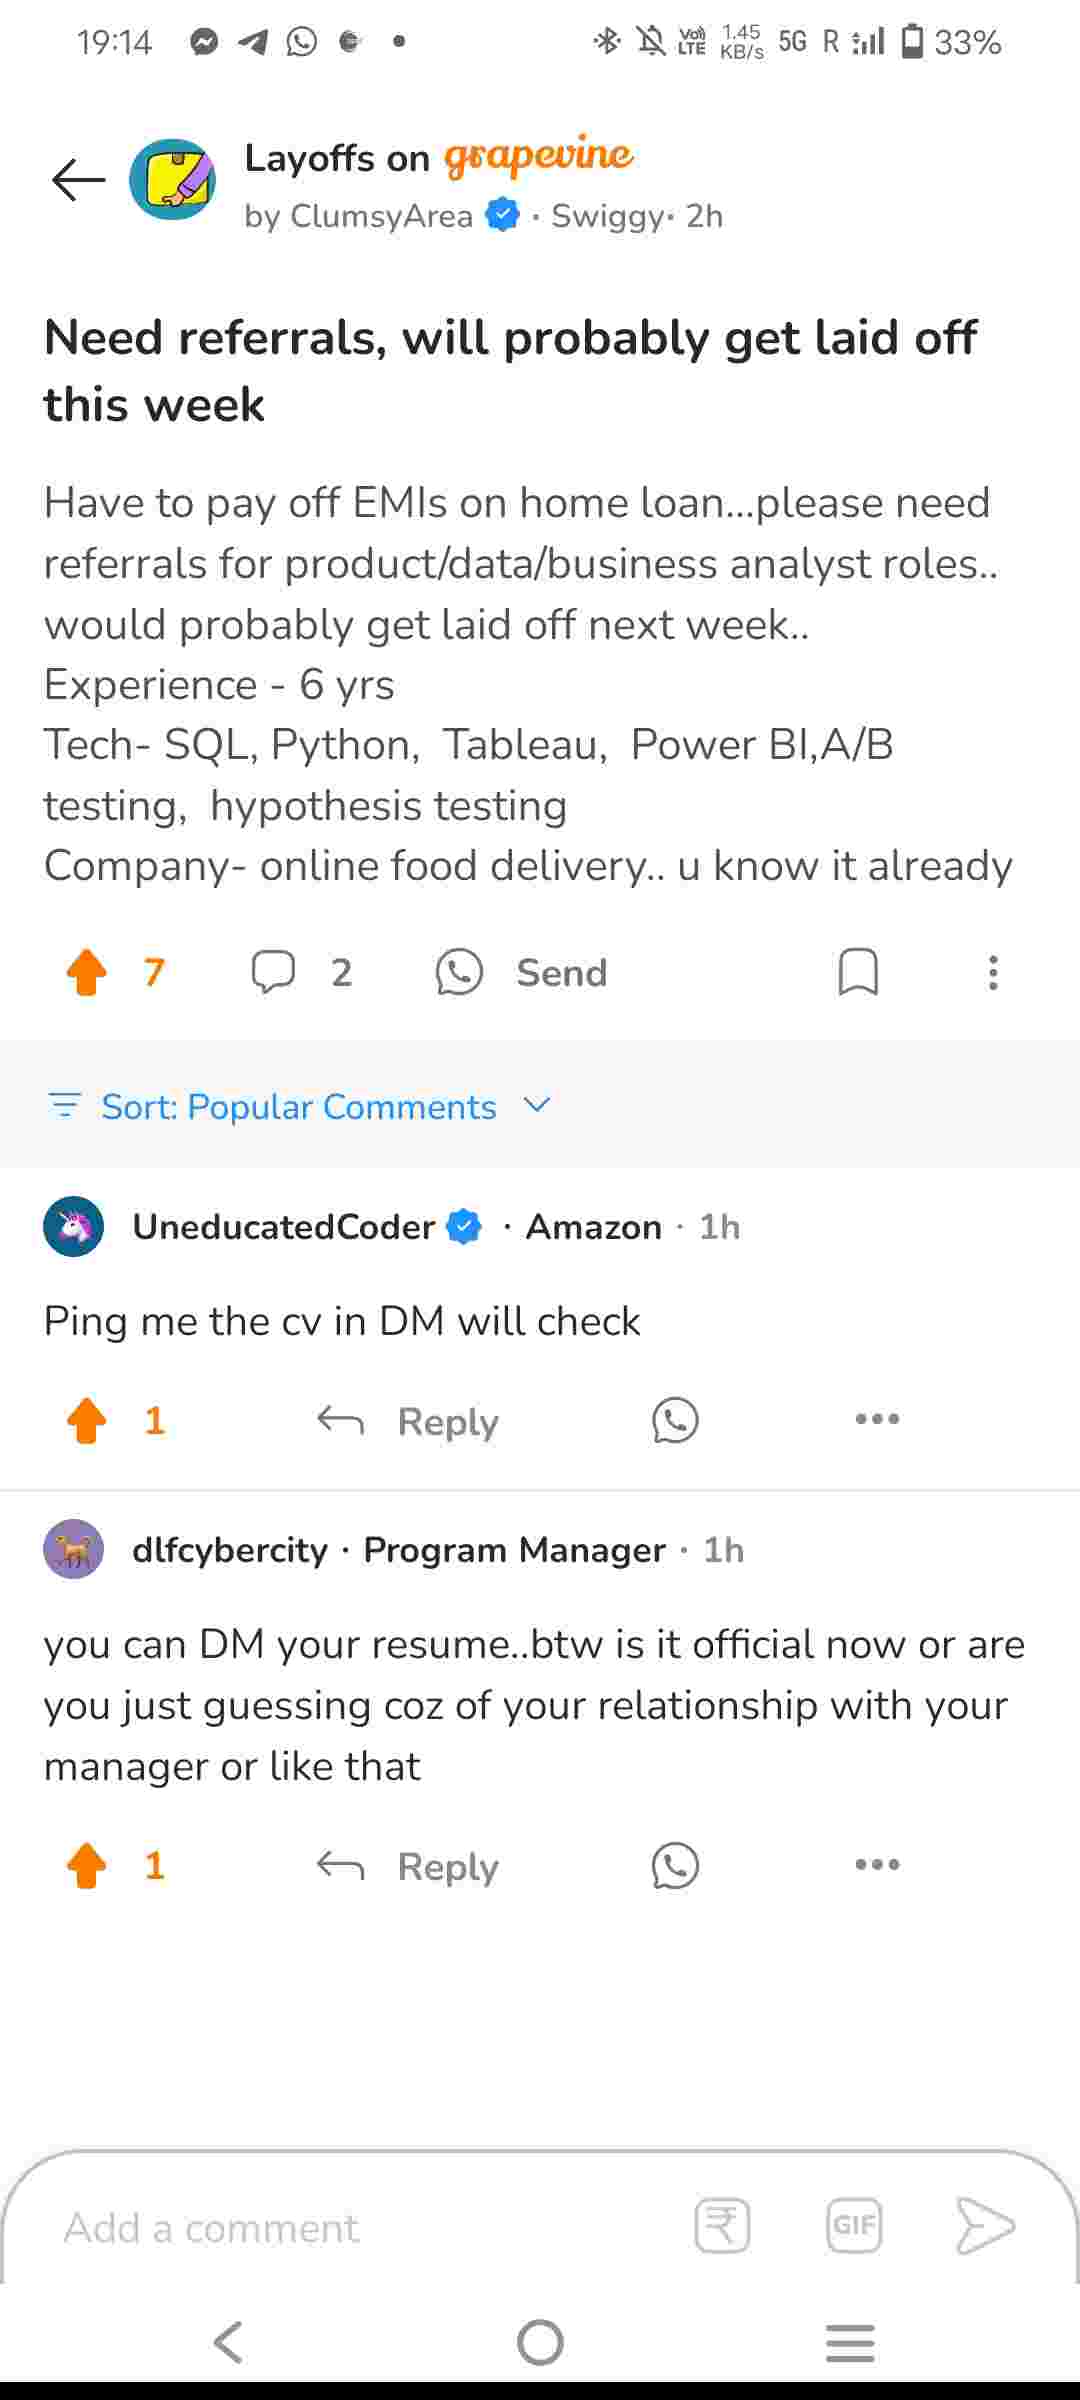Tap the rupee icon in comment bar
Viewport: 1080px width, 2400px height.
point(722,2226)
